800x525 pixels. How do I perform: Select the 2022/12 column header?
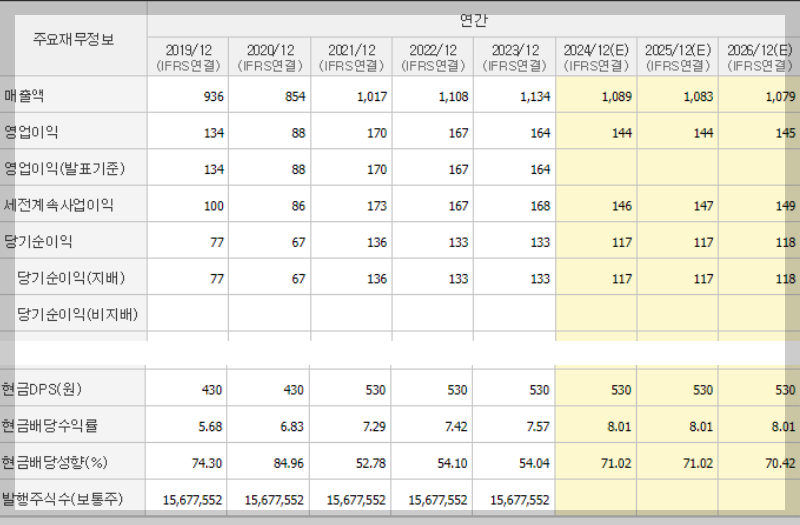tap(433, 57)
